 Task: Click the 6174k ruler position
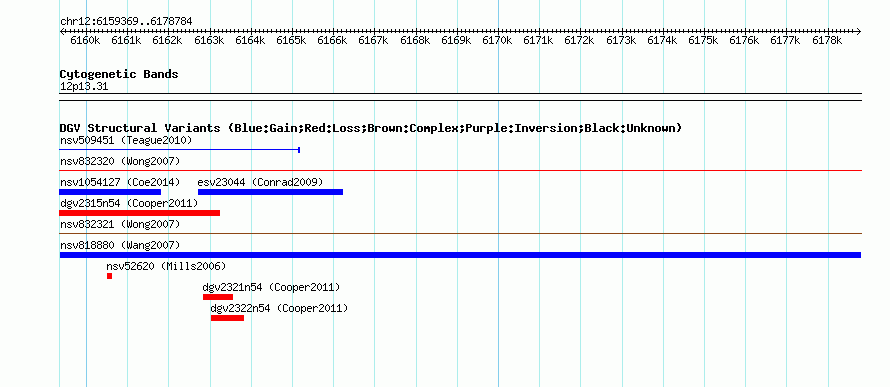pos(662,40)
